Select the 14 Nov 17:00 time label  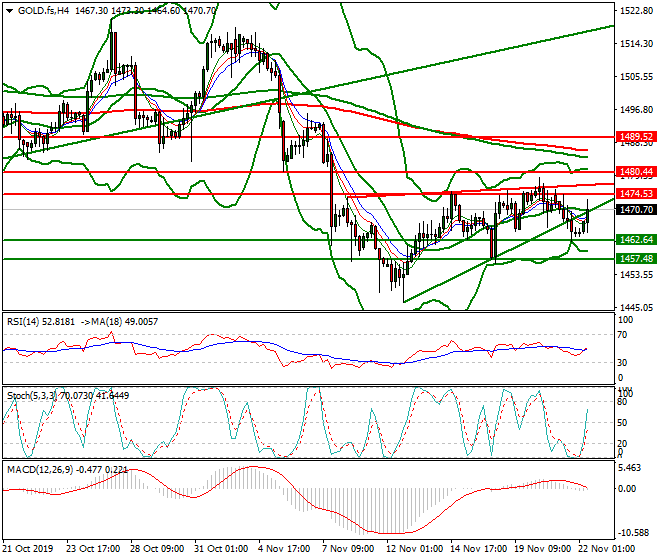(x=479, y=549)
